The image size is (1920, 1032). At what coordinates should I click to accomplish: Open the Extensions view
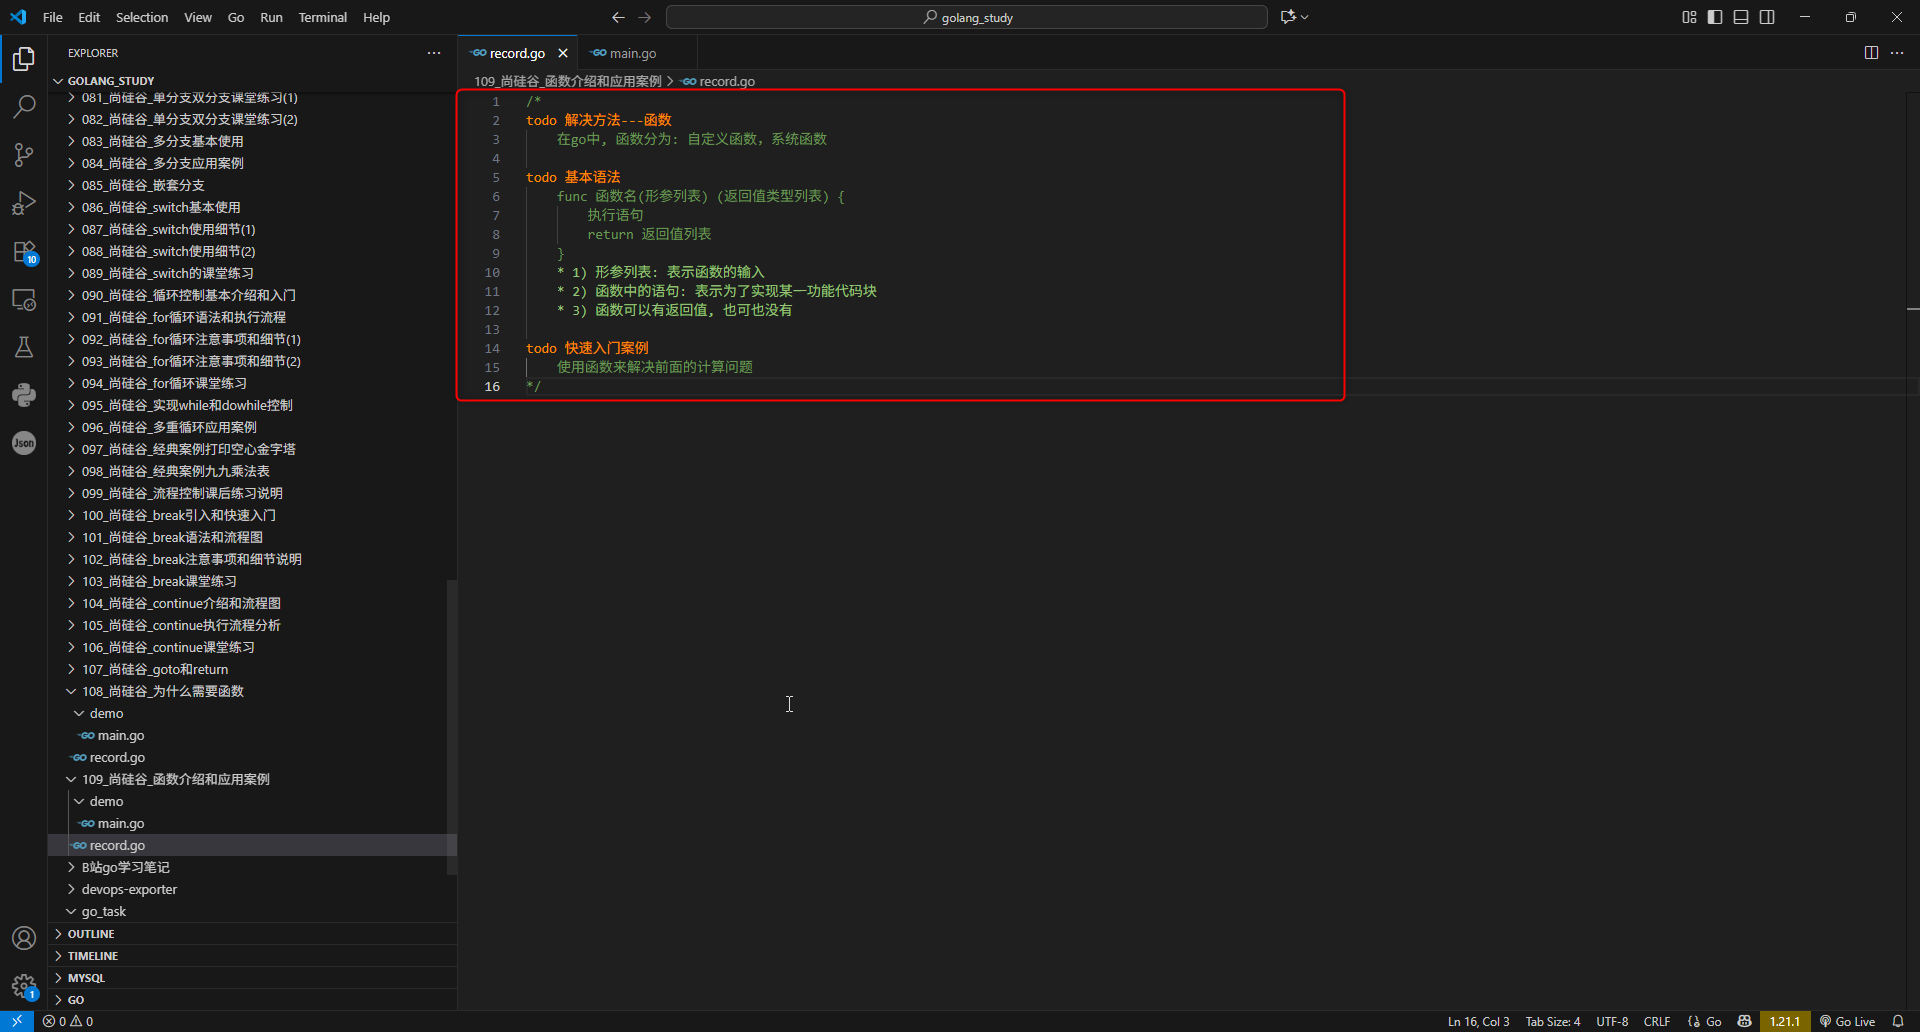coord(24,251)
